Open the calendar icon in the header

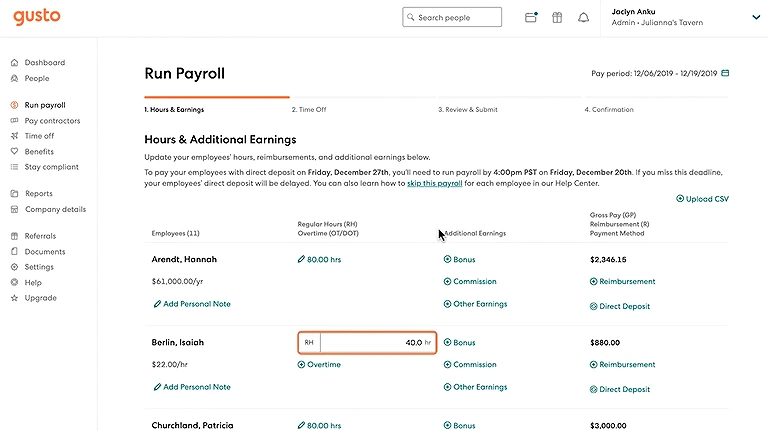(x=531, y=18)
